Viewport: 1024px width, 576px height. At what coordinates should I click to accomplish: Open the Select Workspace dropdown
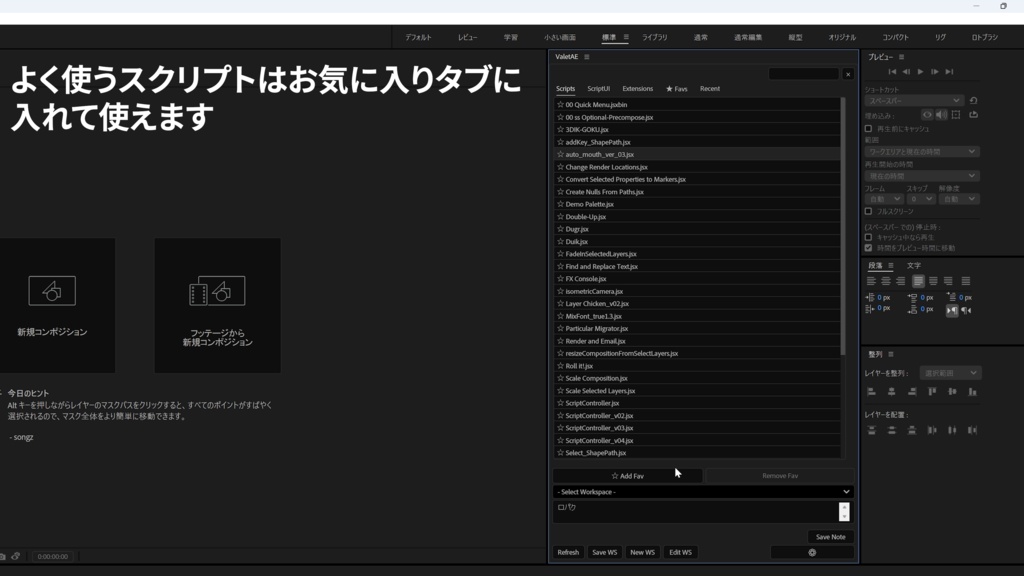[700, 491]
